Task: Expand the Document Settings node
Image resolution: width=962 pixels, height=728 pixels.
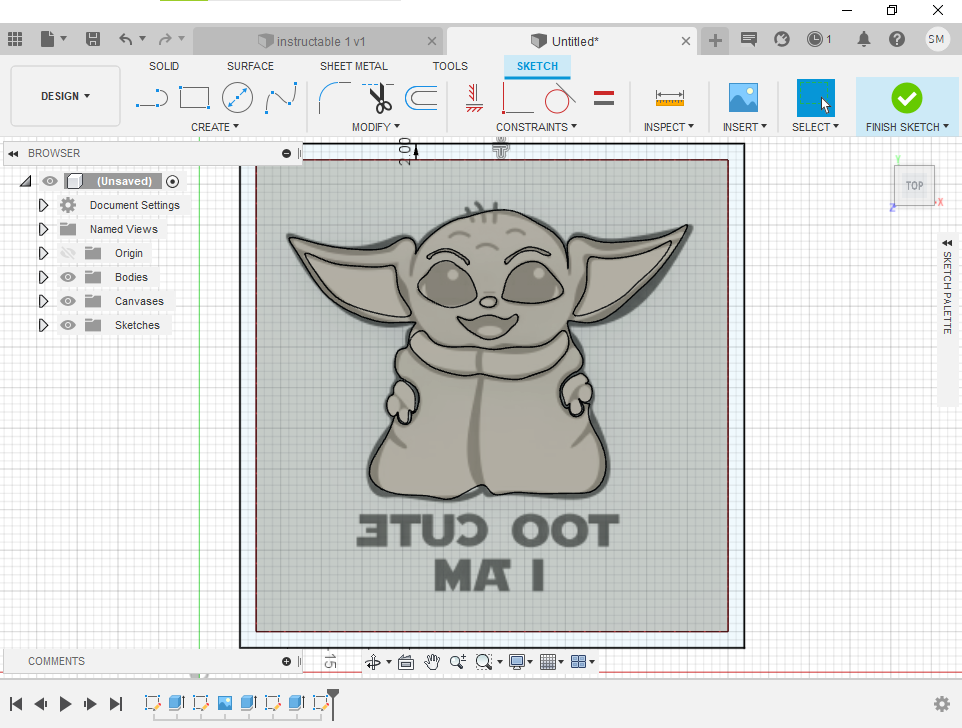Action: [43, 205]
